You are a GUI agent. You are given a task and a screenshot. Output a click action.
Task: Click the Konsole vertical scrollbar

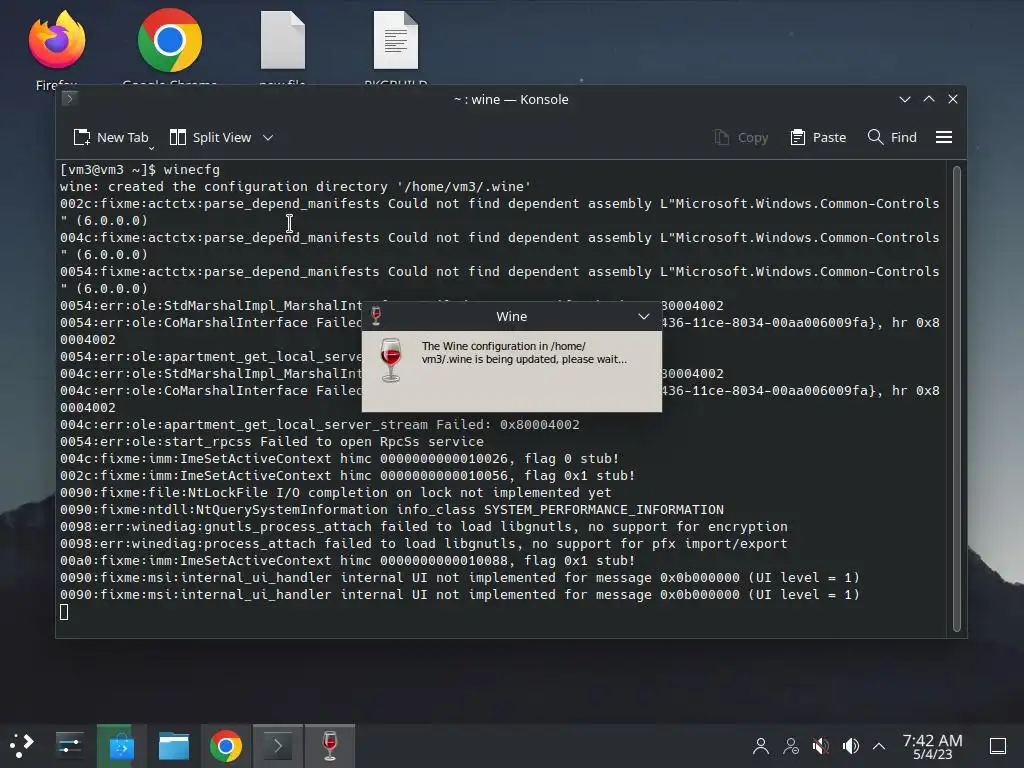(957, 399)
